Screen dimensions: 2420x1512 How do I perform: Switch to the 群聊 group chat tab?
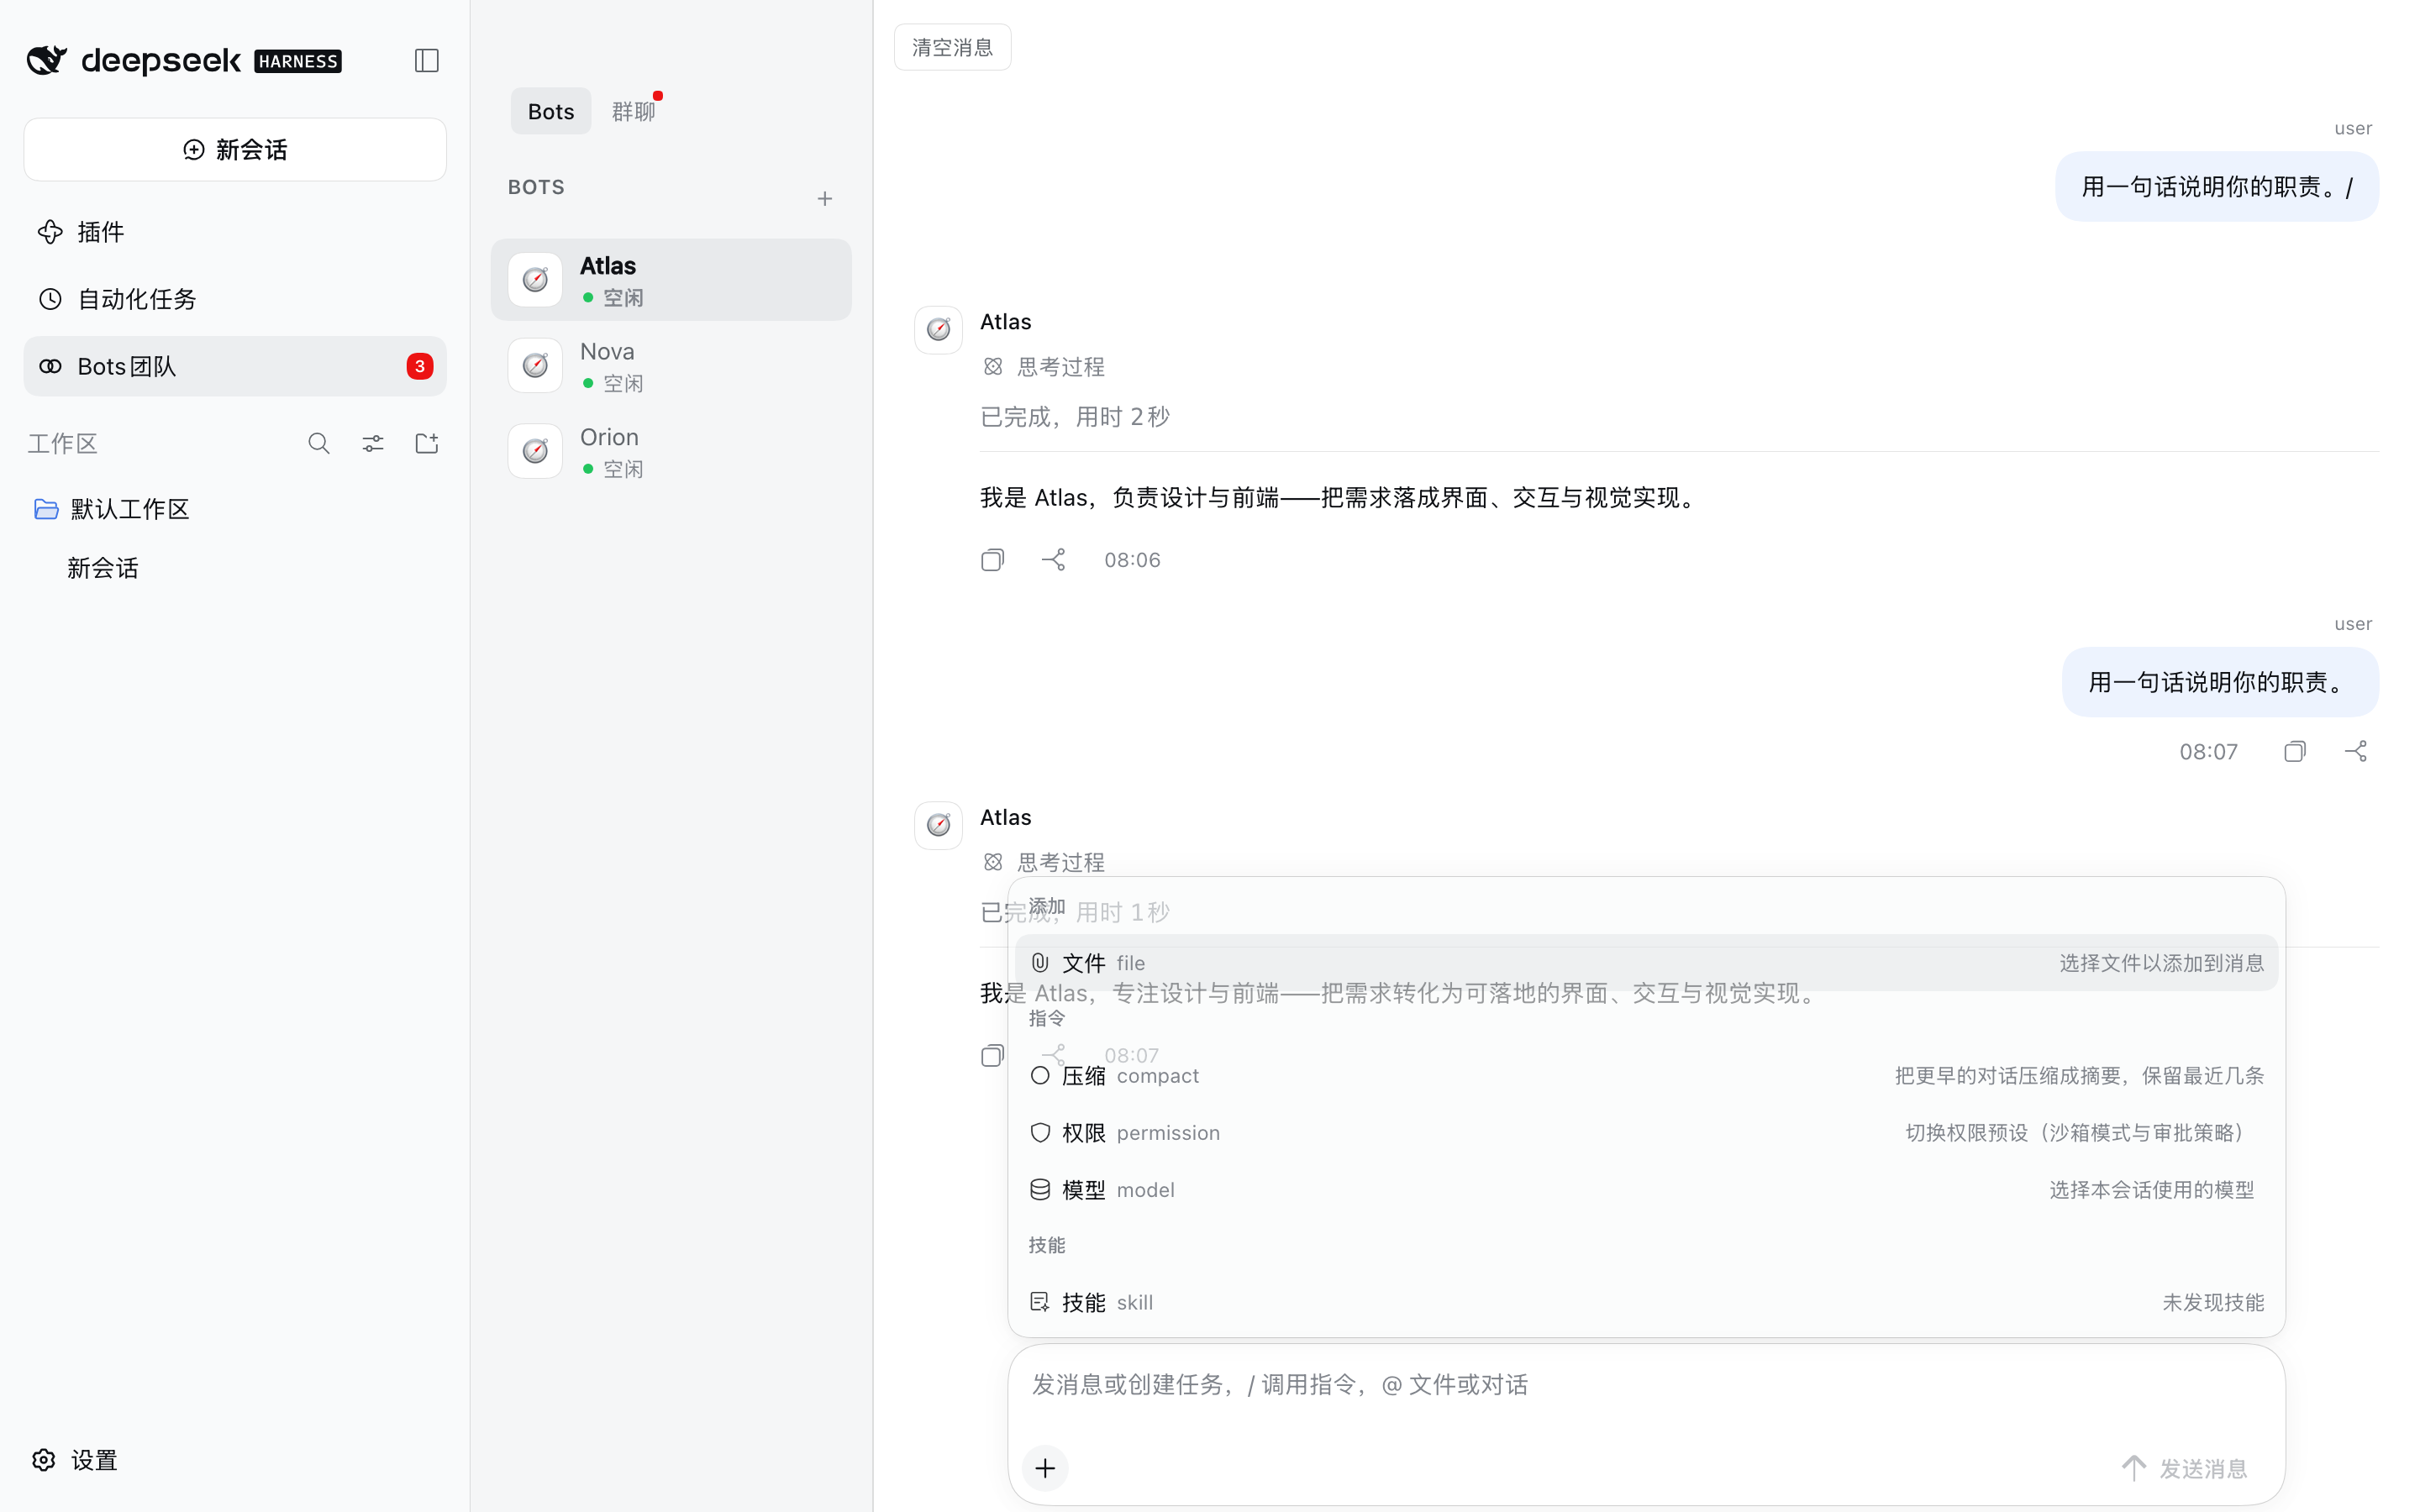(634, 111)
